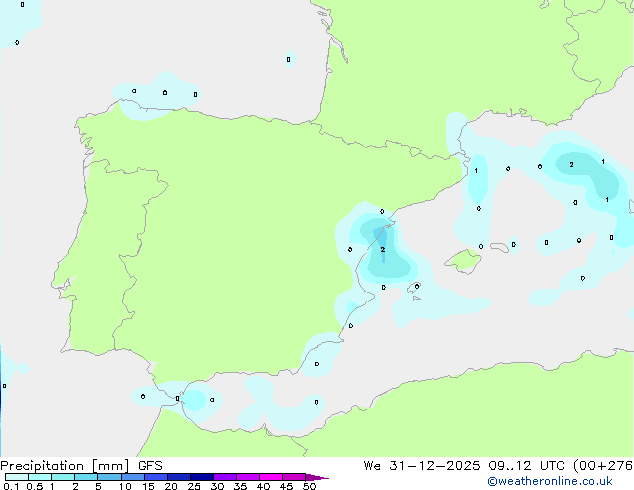The width and height of the screenshot is (634, 490).
Task: Click the '(00+276' forecast offset text
Action: (x=603, y=466)
